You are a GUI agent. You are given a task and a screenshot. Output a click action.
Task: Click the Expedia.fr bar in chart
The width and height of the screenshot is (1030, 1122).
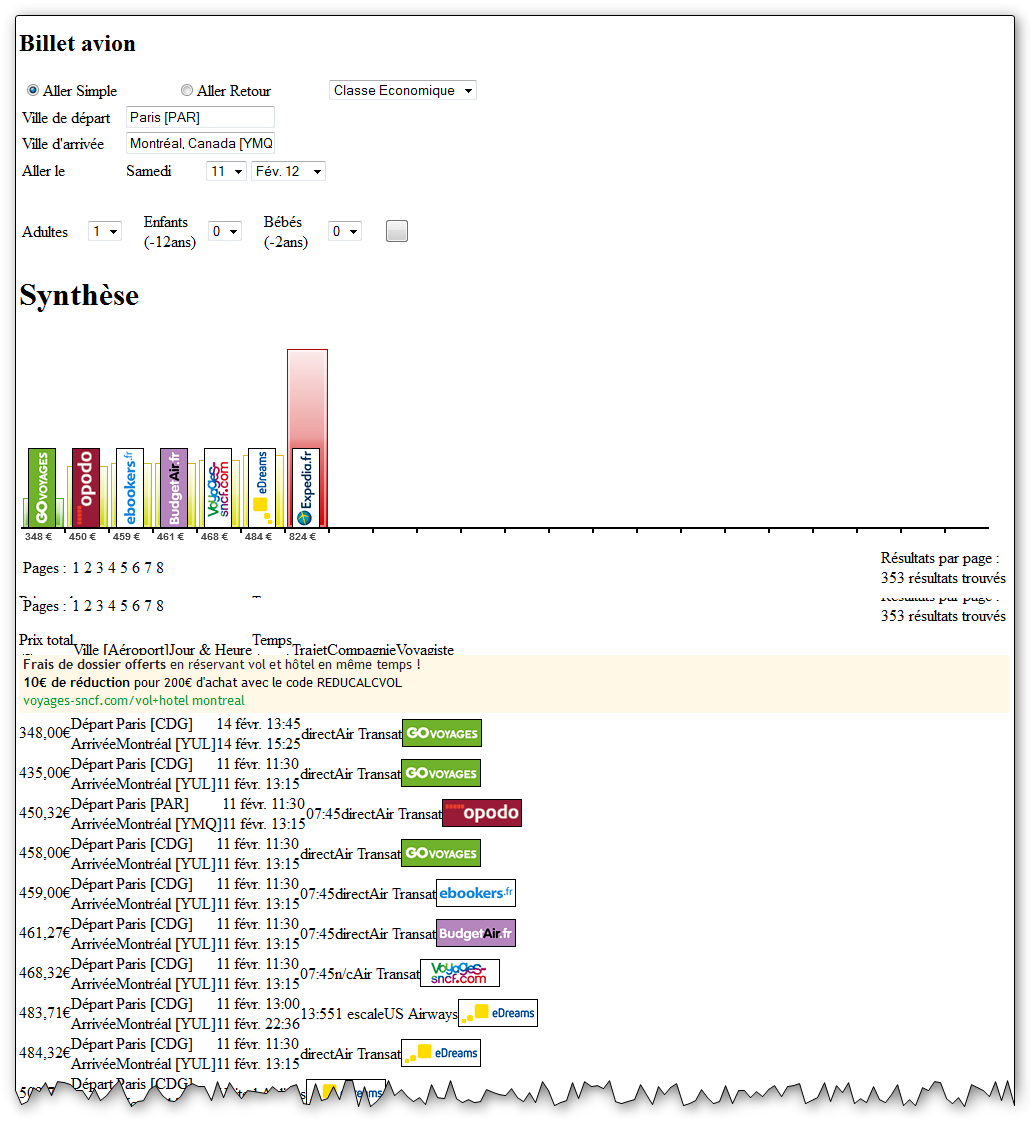(x=306, y=487)
